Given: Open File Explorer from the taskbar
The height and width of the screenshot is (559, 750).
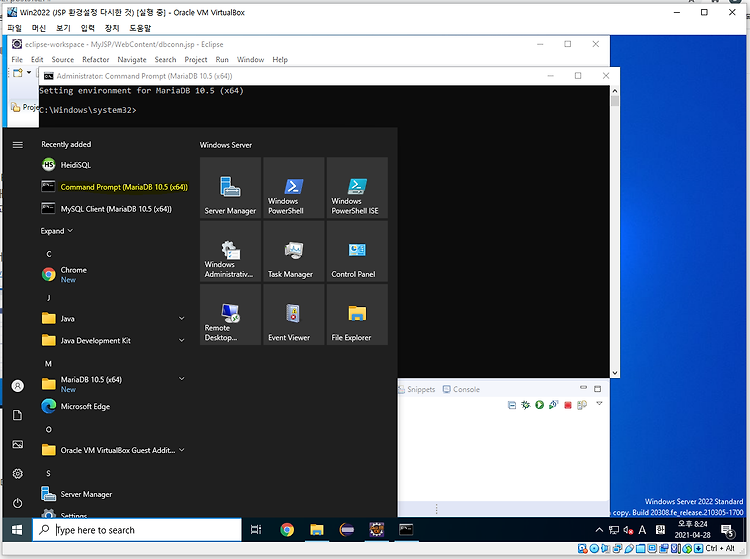Looking at the screenshot, I should (x=317, y=530).
